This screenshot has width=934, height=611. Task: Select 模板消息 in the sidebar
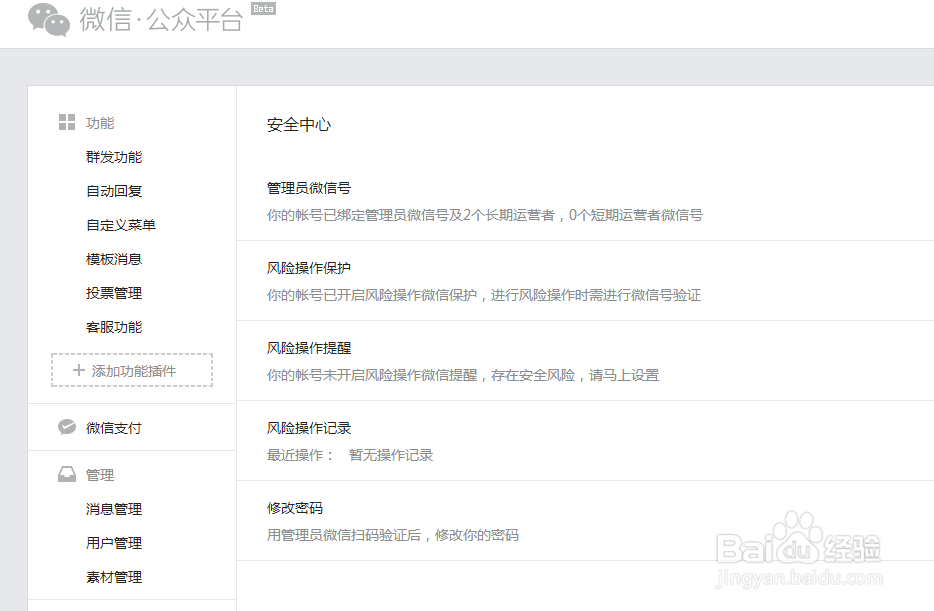(x=113, y=258)
